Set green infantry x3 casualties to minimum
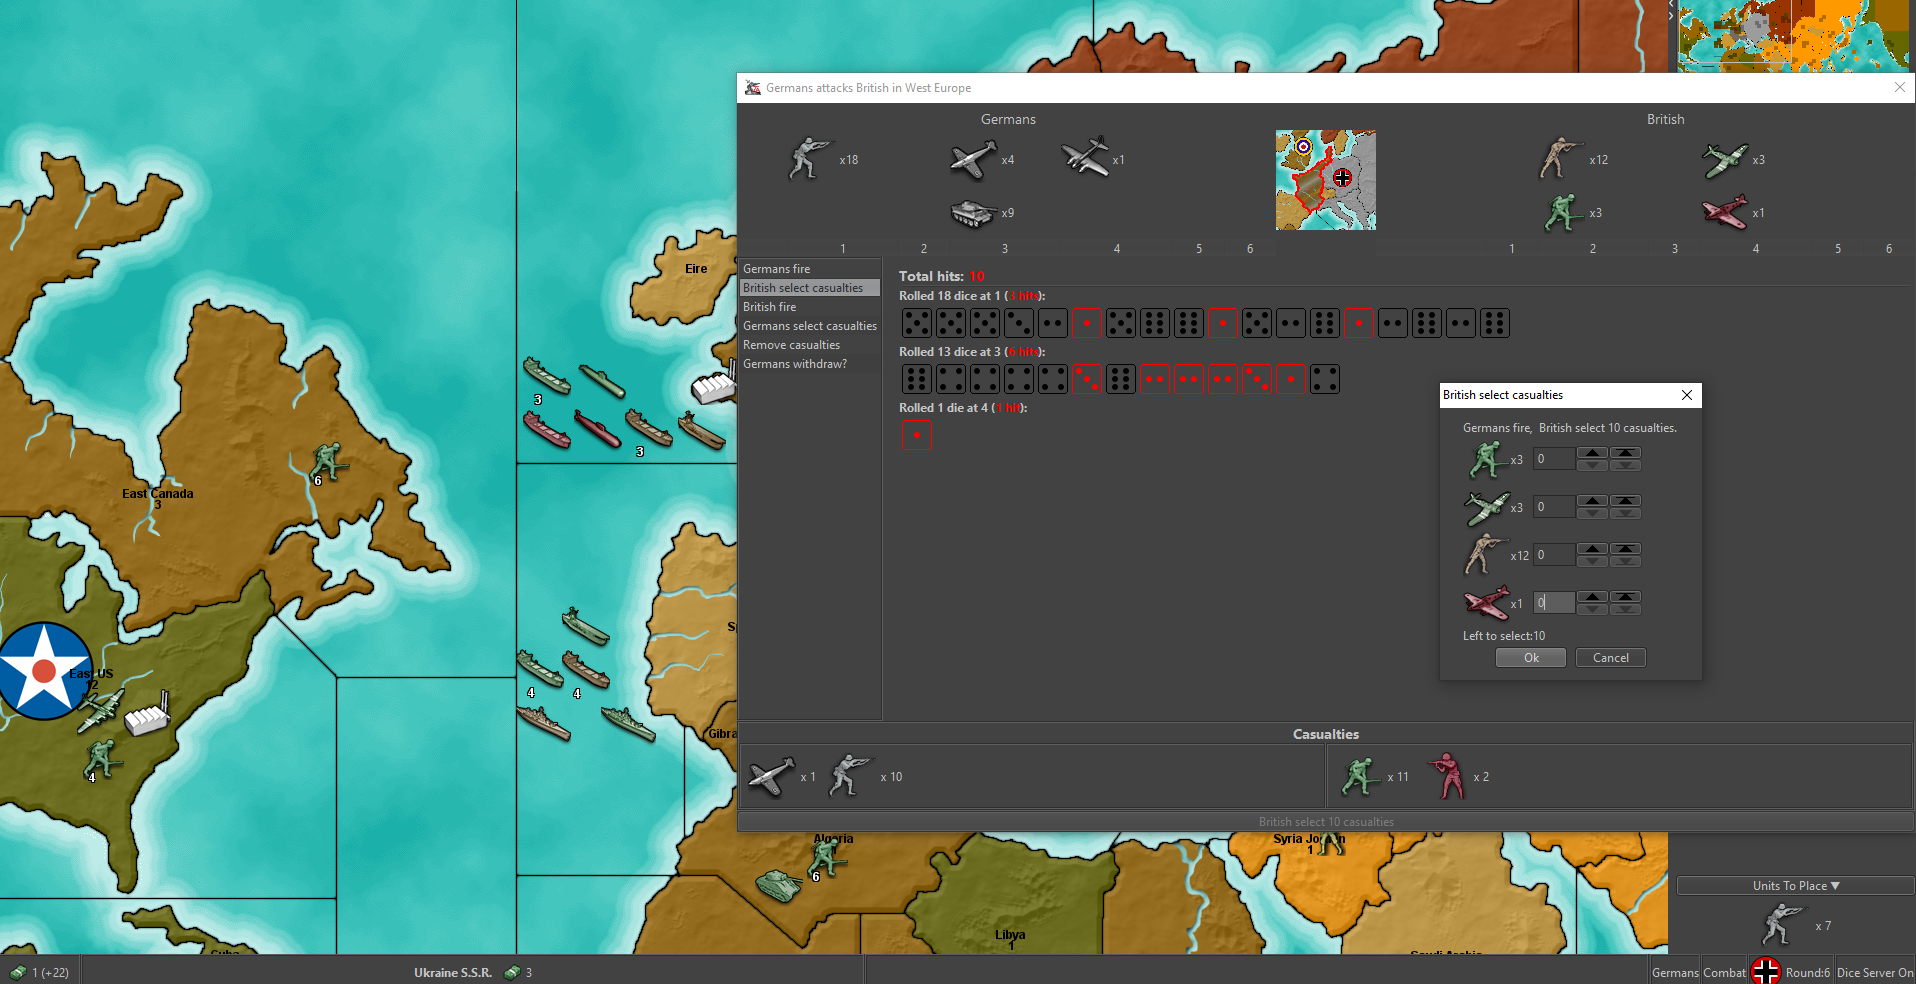 1625,465
